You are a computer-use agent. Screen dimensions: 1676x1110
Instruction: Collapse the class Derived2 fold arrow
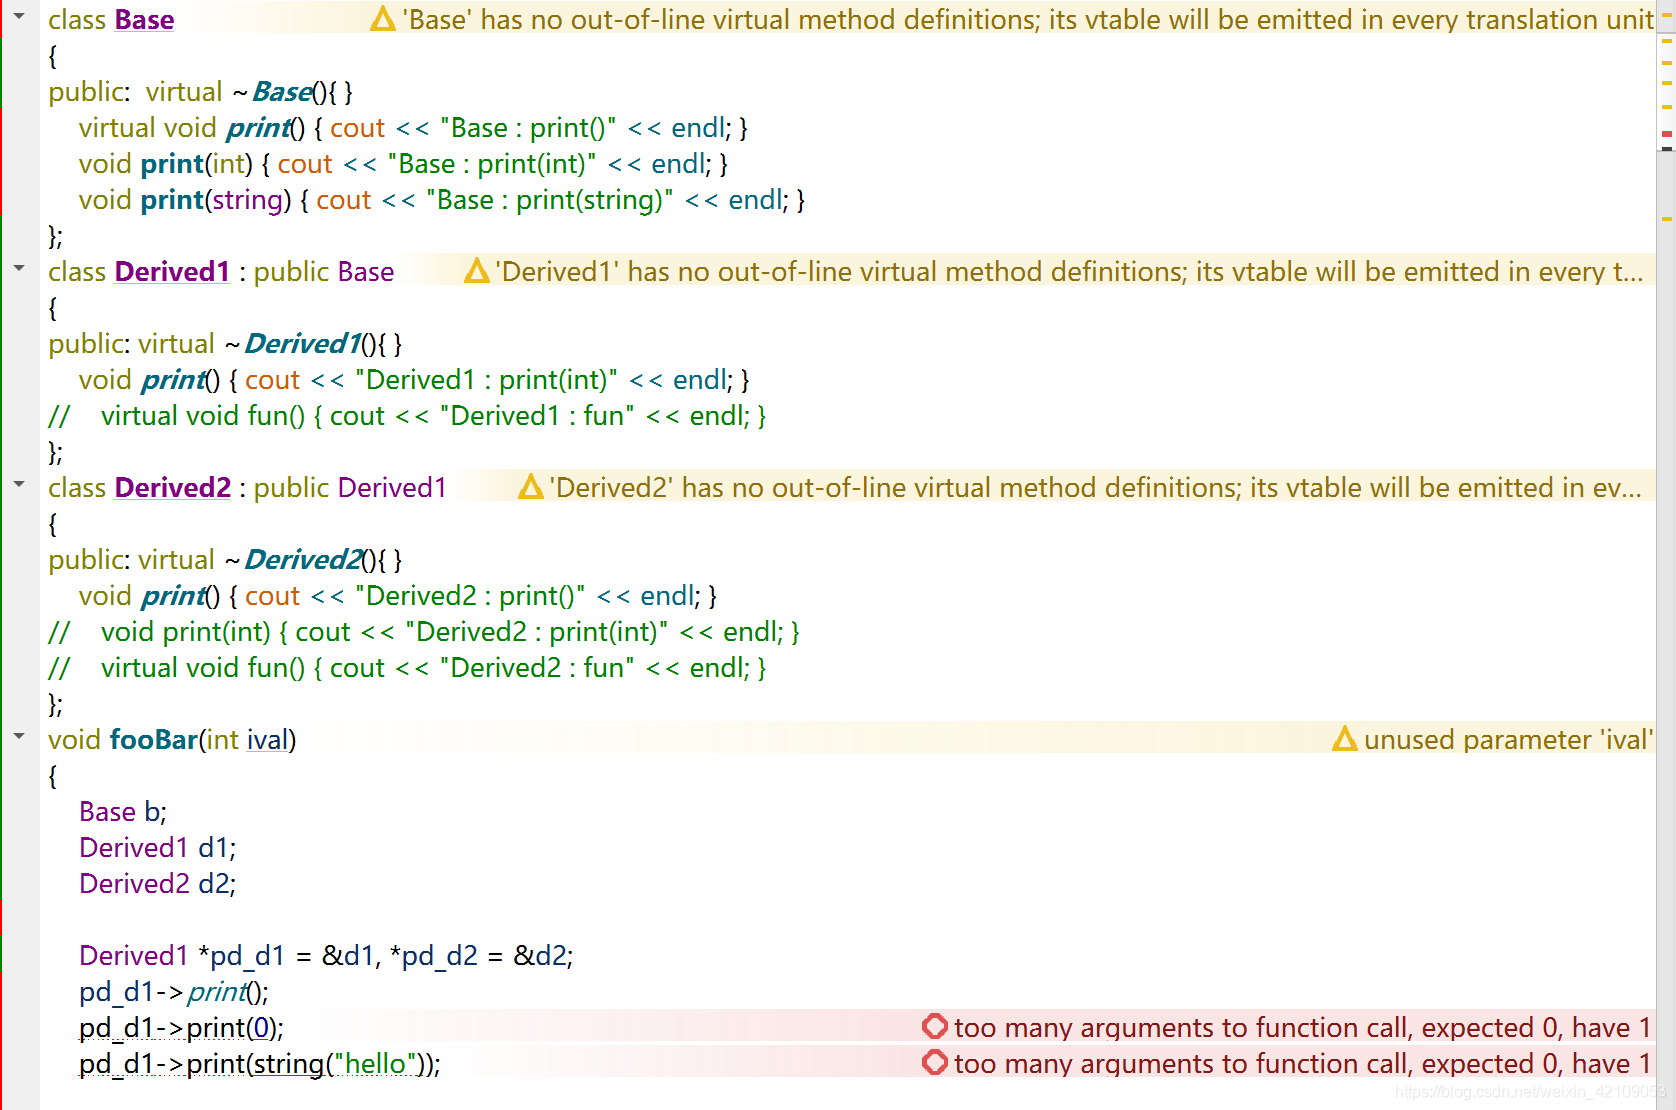click(x=19, y=484)
